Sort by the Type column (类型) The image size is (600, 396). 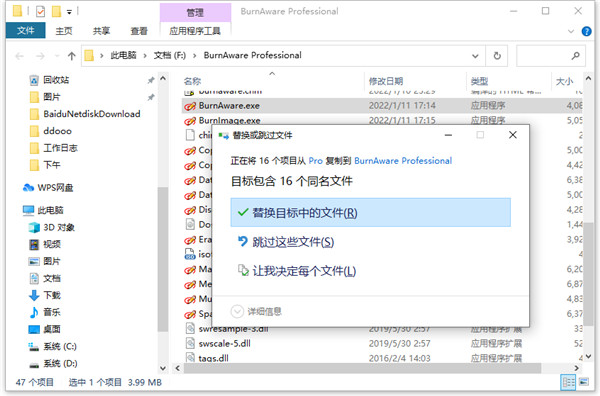click(479, 81)
